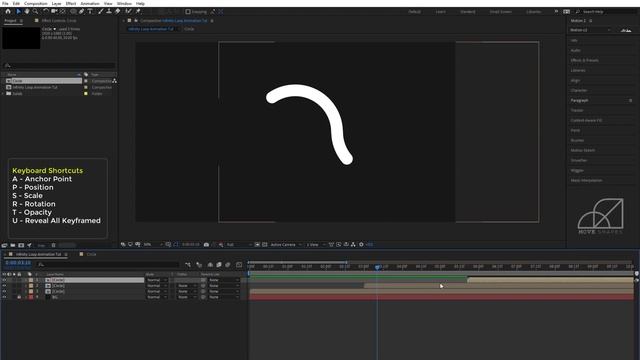Open the Effect menu
The image size is (640, 360).
(x=71, y=3)
